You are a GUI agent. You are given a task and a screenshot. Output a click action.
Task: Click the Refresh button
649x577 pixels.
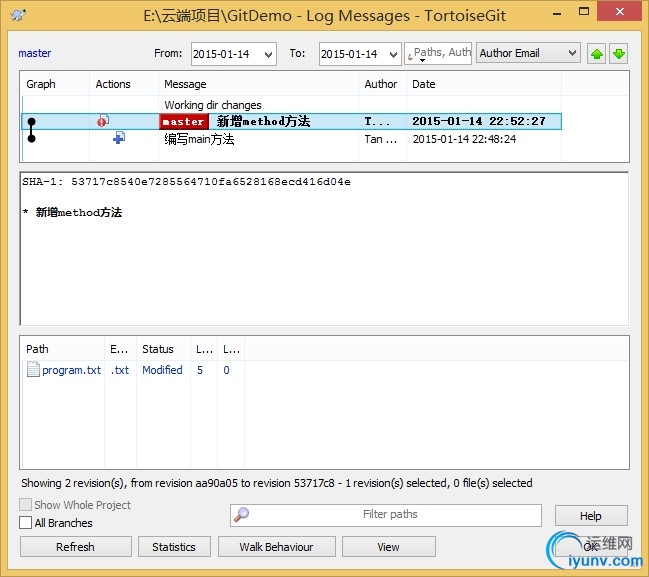click(76, 547)
